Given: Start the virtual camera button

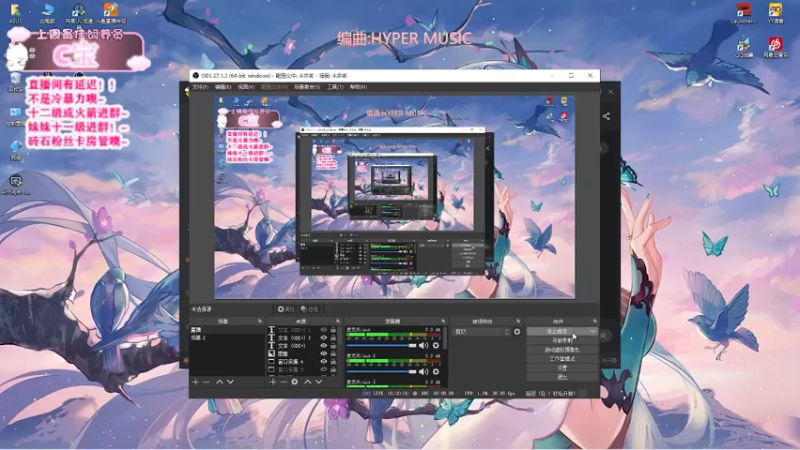Looking at the screenshot, I should tap(562, 349).
